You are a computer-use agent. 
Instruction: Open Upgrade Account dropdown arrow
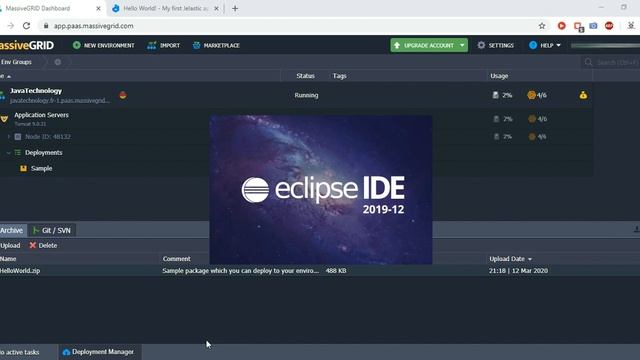pyautogui.click(x=462, y=45)
